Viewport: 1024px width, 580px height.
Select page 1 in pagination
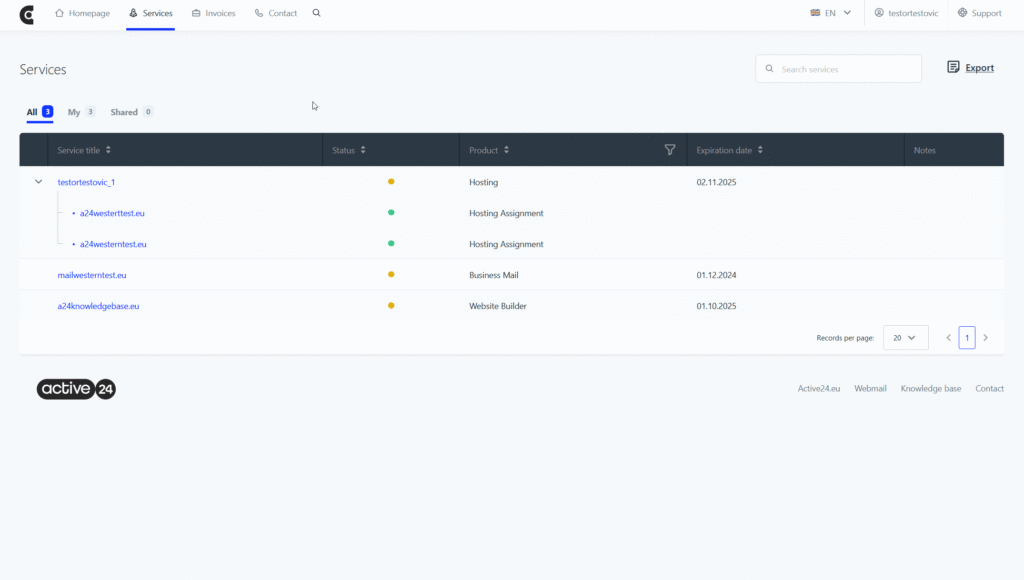(967, 338)
